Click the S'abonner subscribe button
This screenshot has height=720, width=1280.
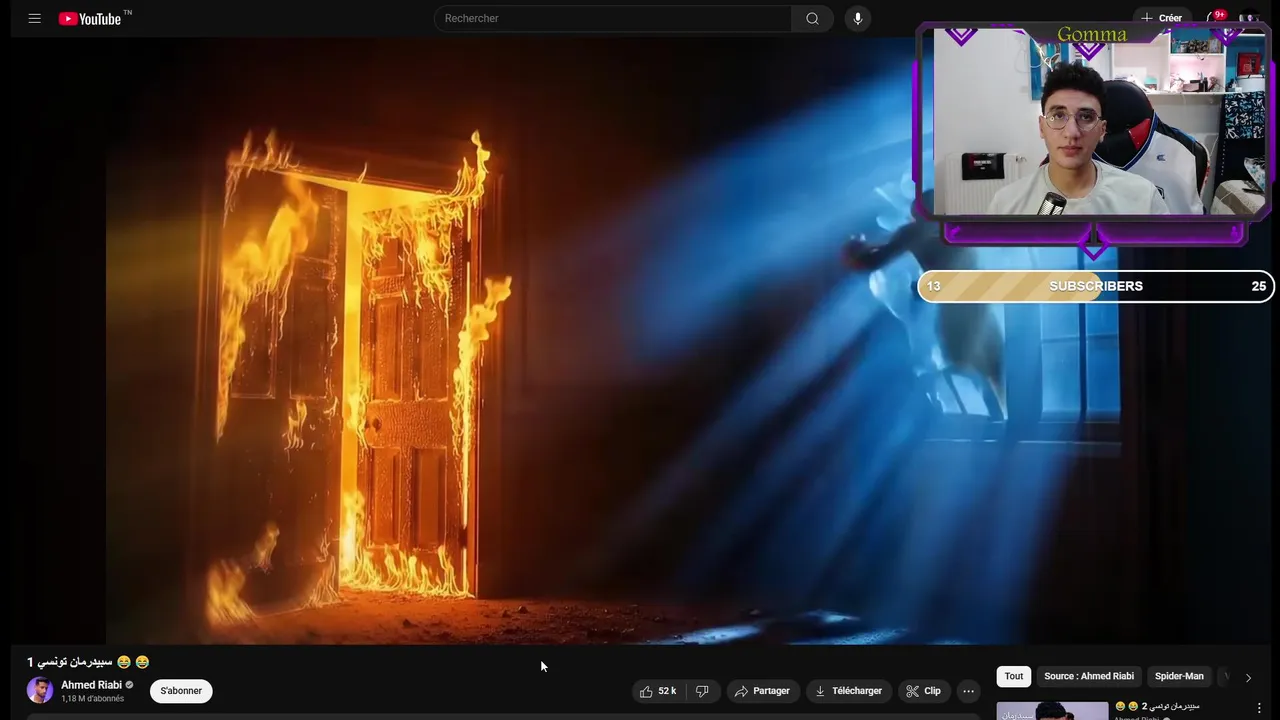[181, 691]
